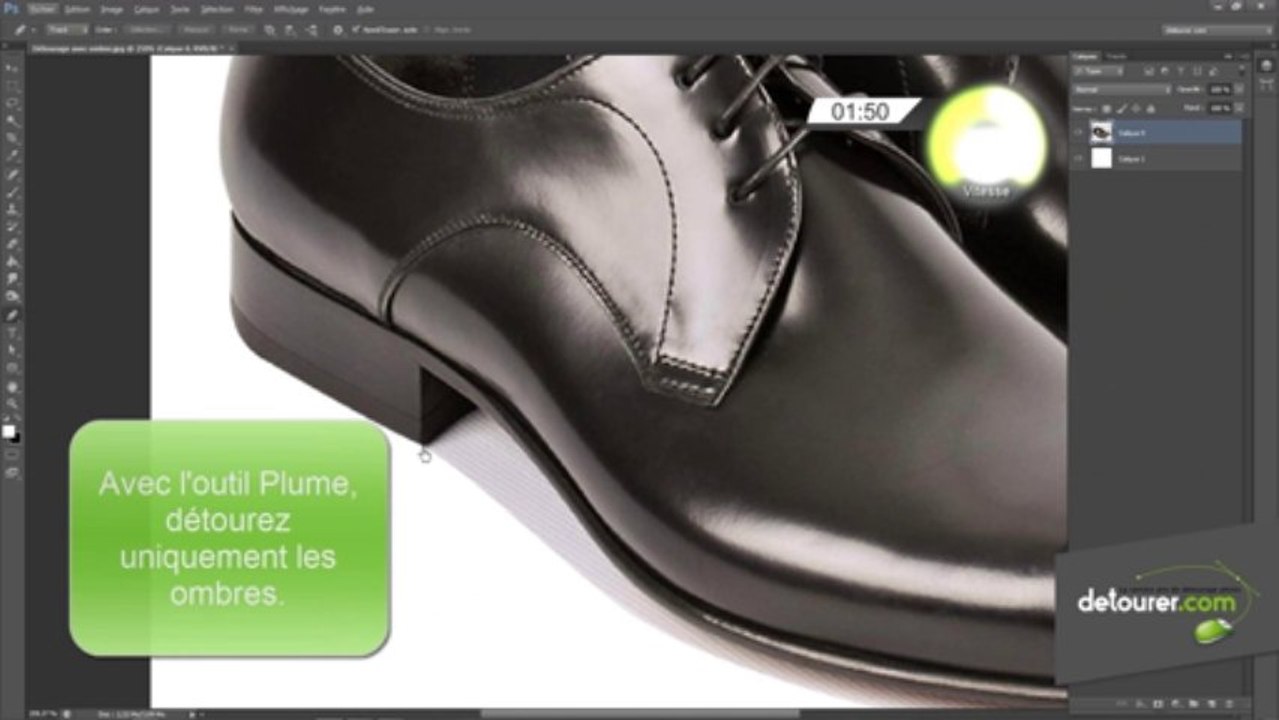Toggle lock all padlock icon
1279x720 pixels.
1150,109
